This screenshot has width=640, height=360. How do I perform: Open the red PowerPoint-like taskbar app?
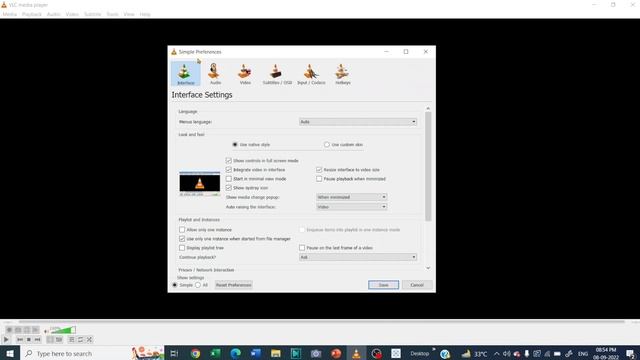pyautogui.click(x=336, y=353)
